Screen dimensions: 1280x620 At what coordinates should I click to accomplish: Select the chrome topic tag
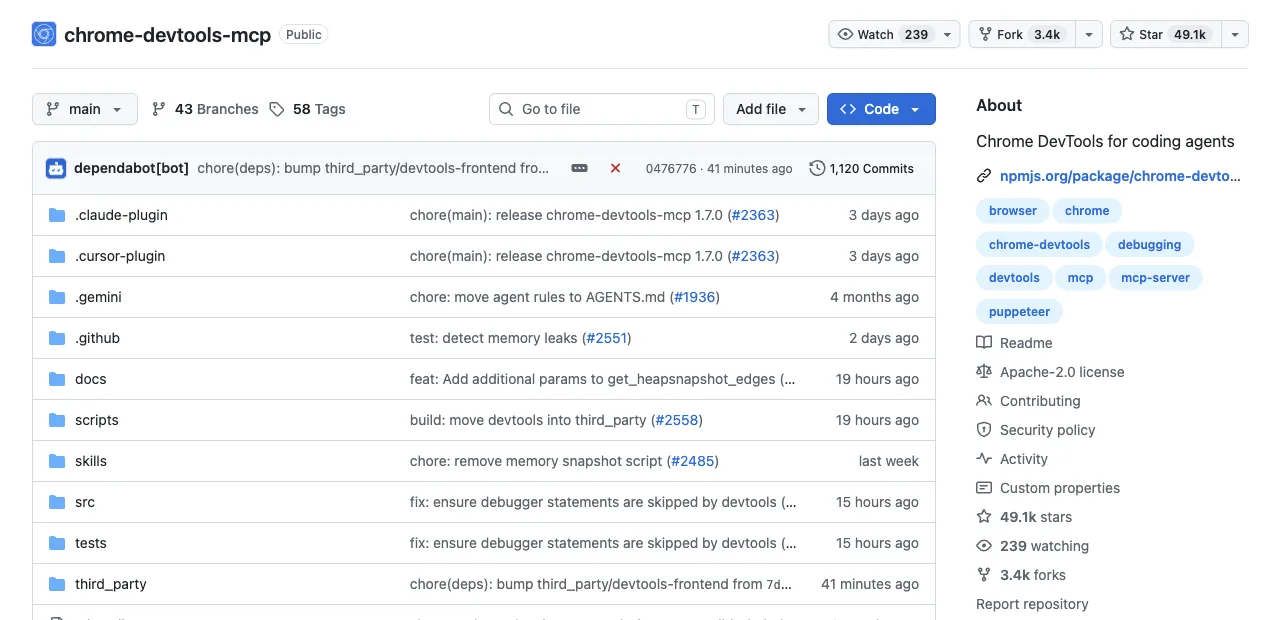(x=1087, y=211)
